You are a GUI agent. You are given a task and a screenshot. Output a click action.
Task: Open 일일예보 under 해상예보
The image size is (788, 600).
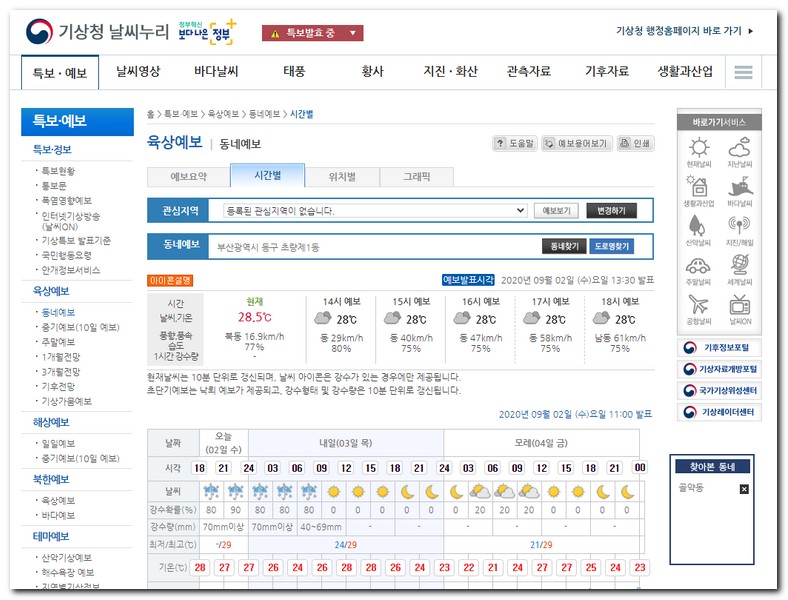pyautogui.click(x=58, y=443)
